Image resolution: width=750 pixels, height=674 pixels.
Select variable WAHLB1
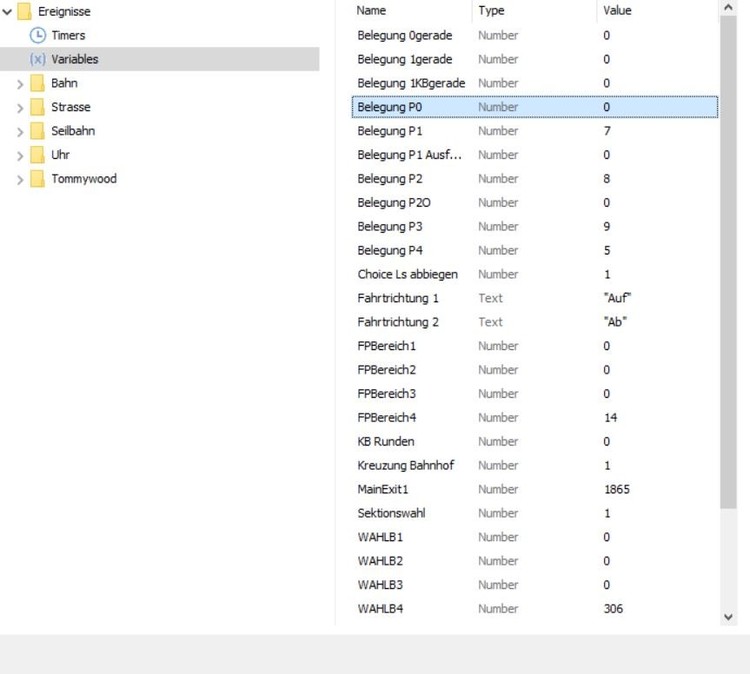pos(380,538)
